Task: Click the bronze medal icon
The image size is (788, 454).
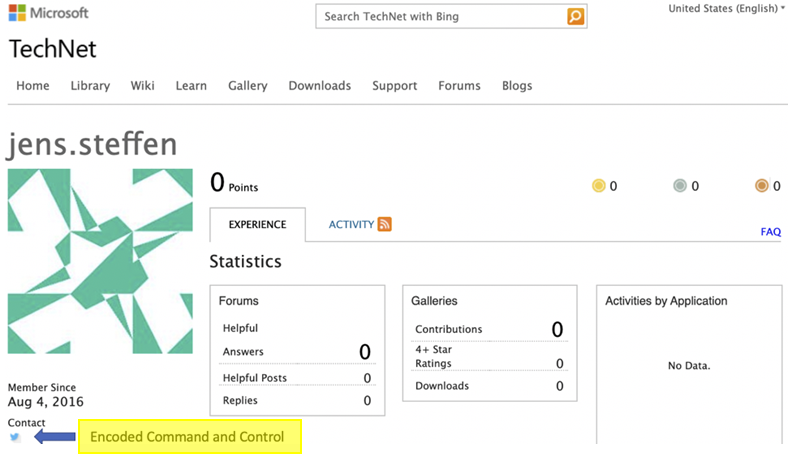Action: 762,186
